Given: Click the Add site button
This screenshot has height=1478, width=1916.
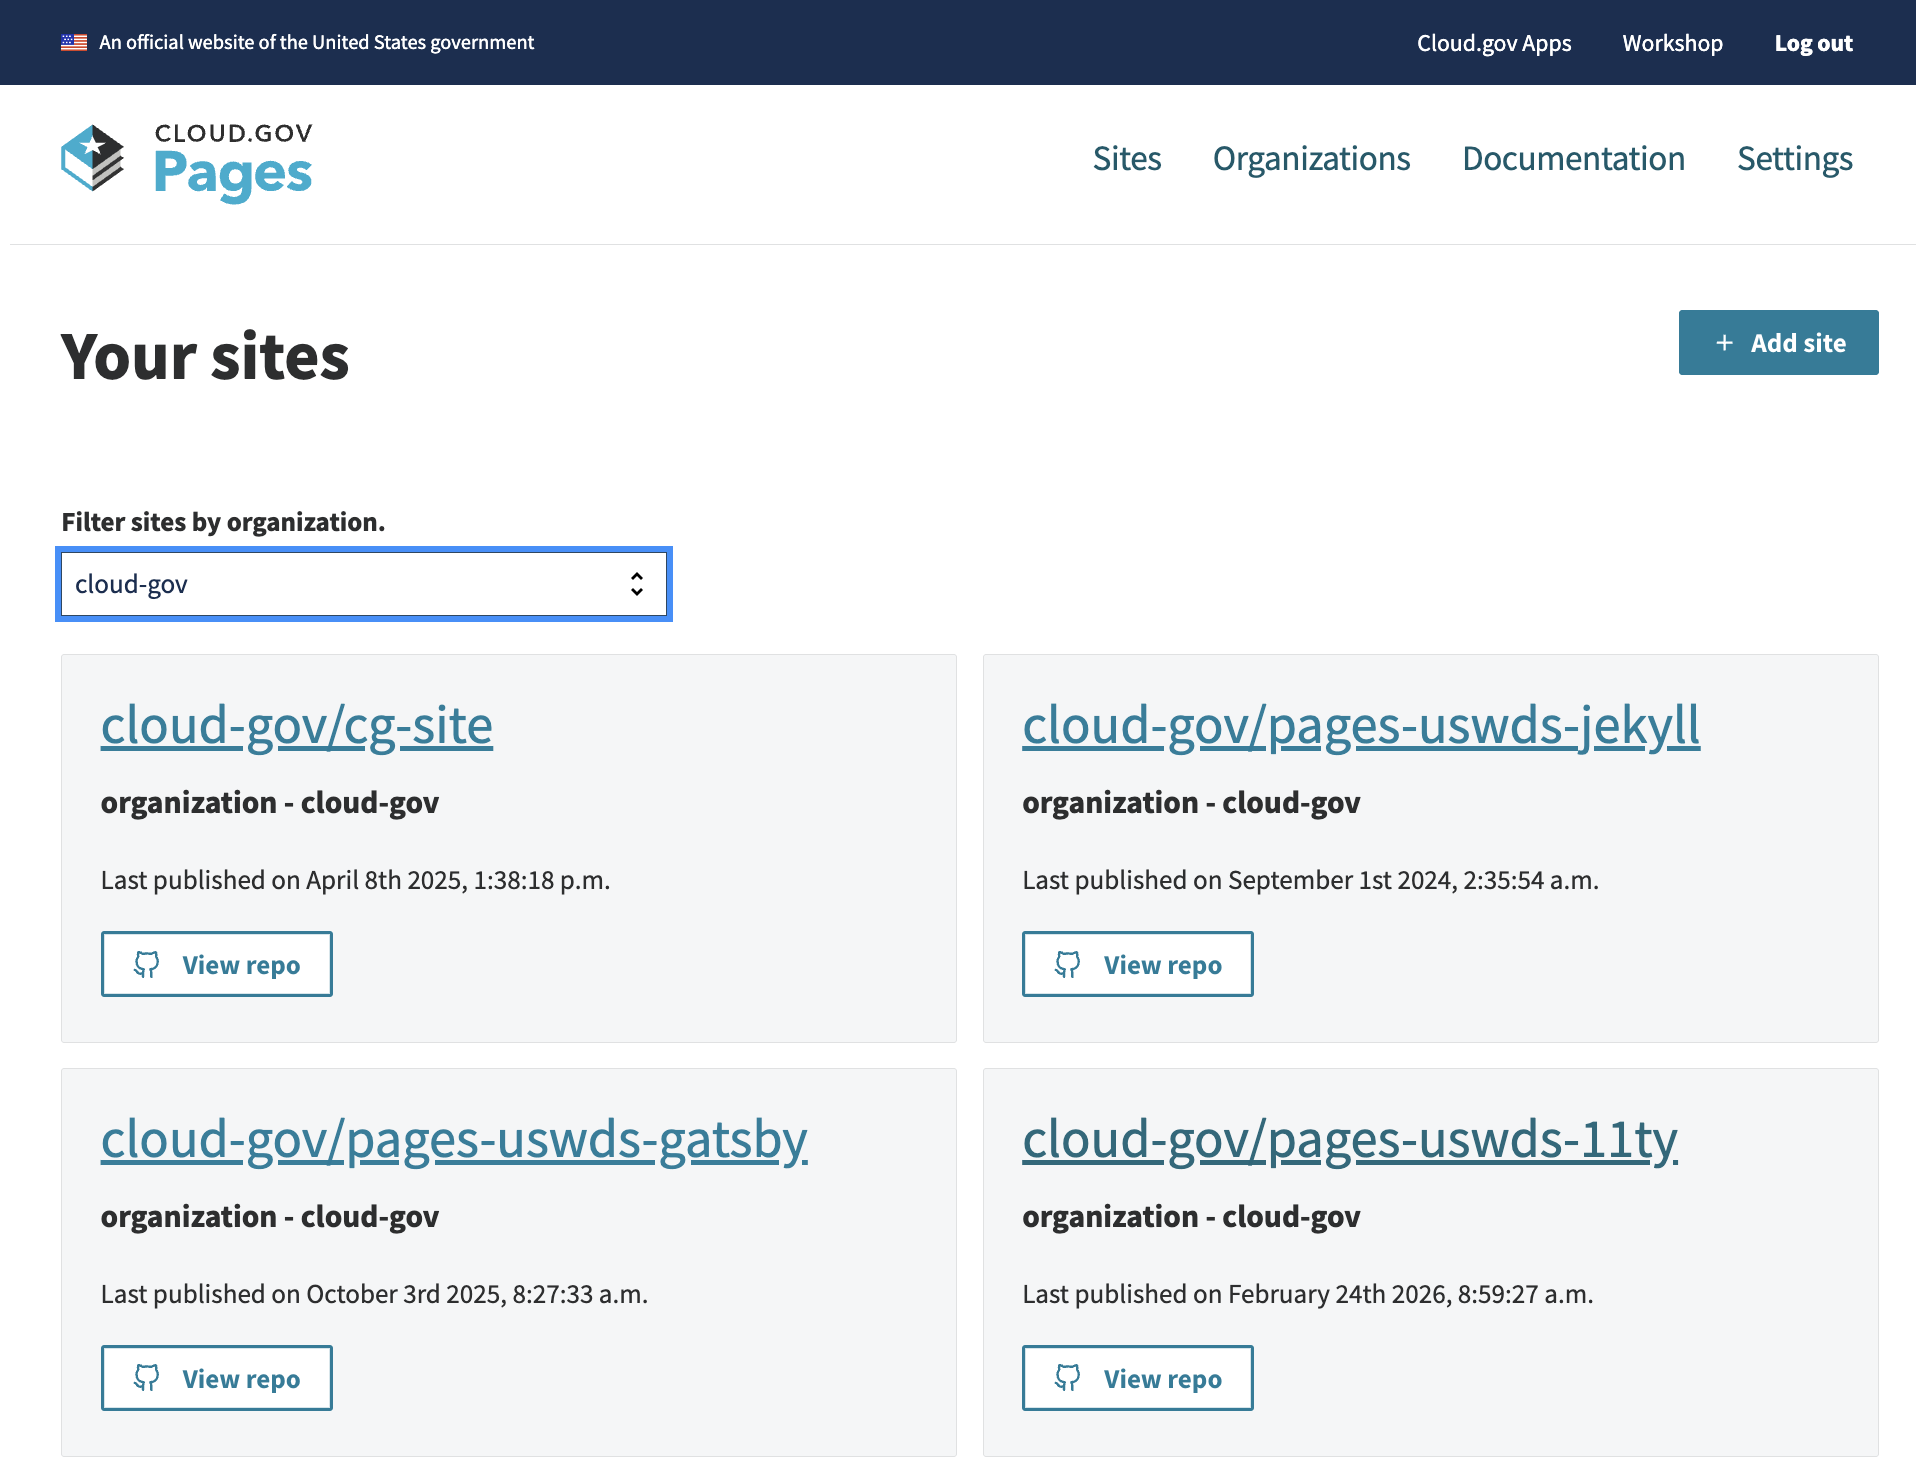Looking at the screenshot, I should click(1778, 343).
